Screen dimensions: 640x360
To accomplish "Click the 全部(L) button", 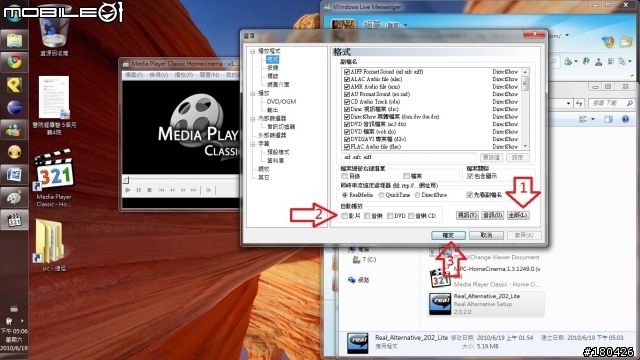I will pyautogui.click(x=518, y=215).
